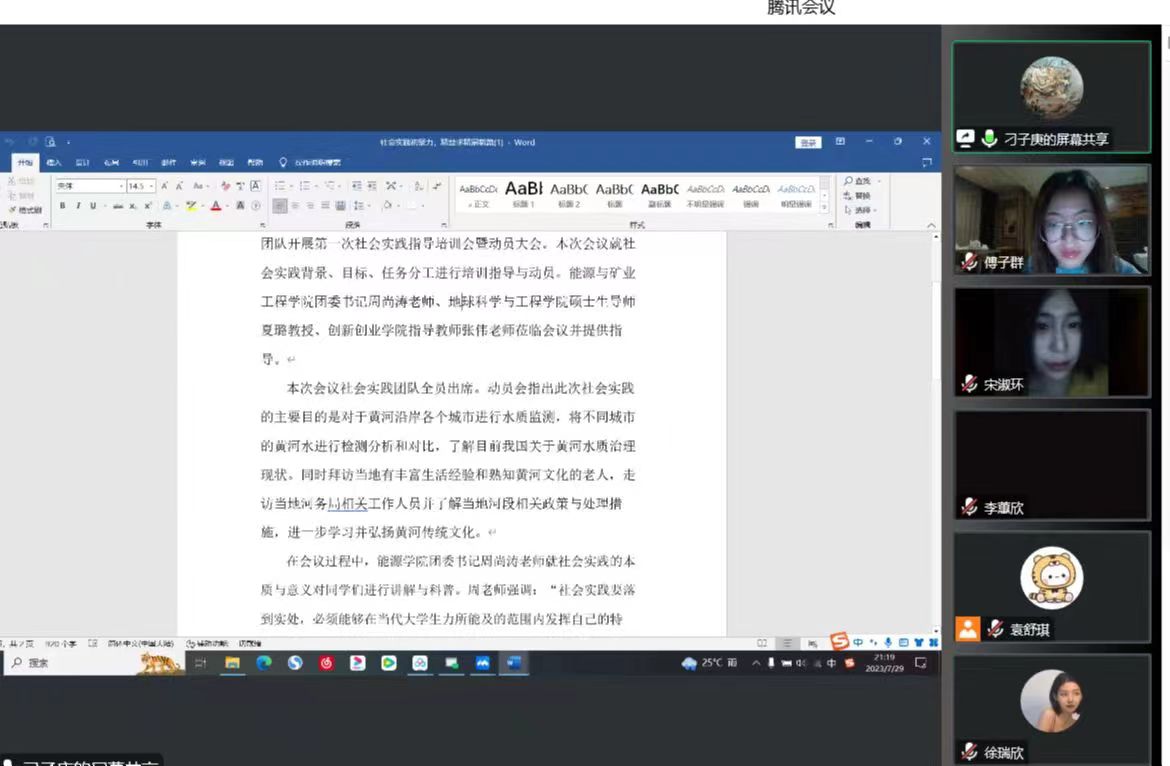Toggle Italic formatting in Word ribbon

click(77, 206)
